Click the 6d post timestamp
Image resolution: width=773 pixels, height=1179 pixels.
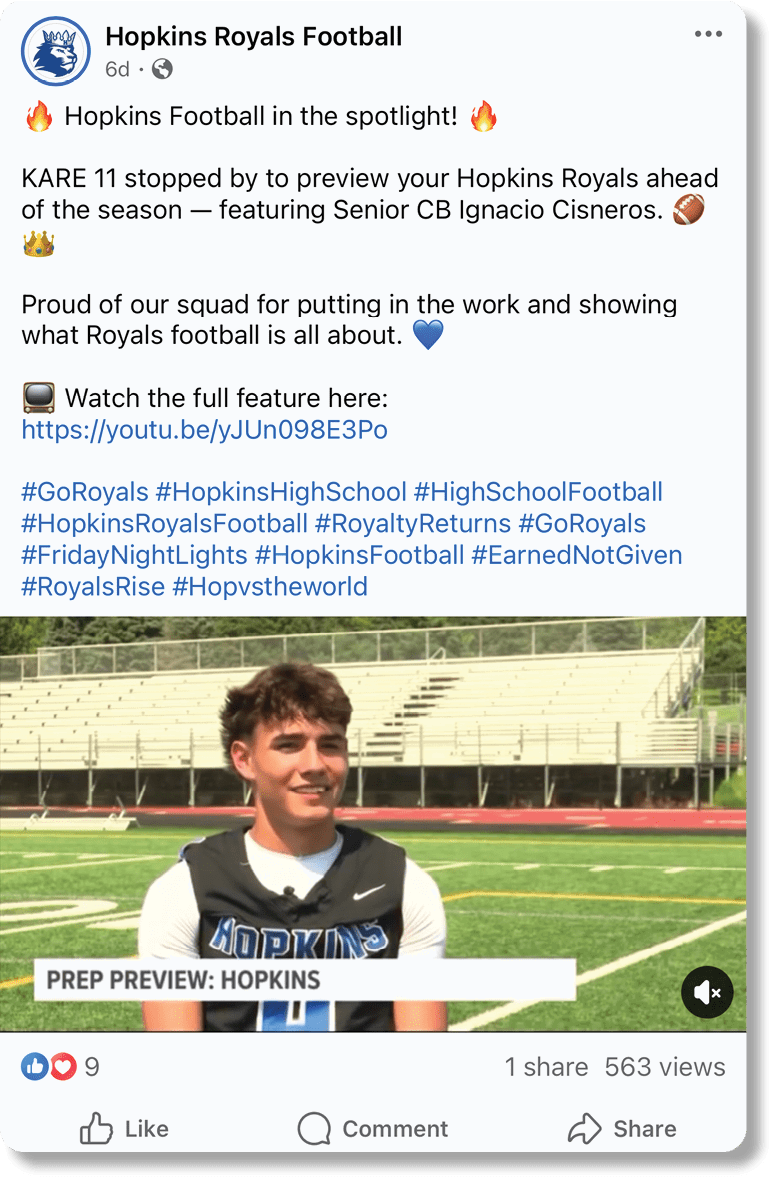tap(117, 69)
